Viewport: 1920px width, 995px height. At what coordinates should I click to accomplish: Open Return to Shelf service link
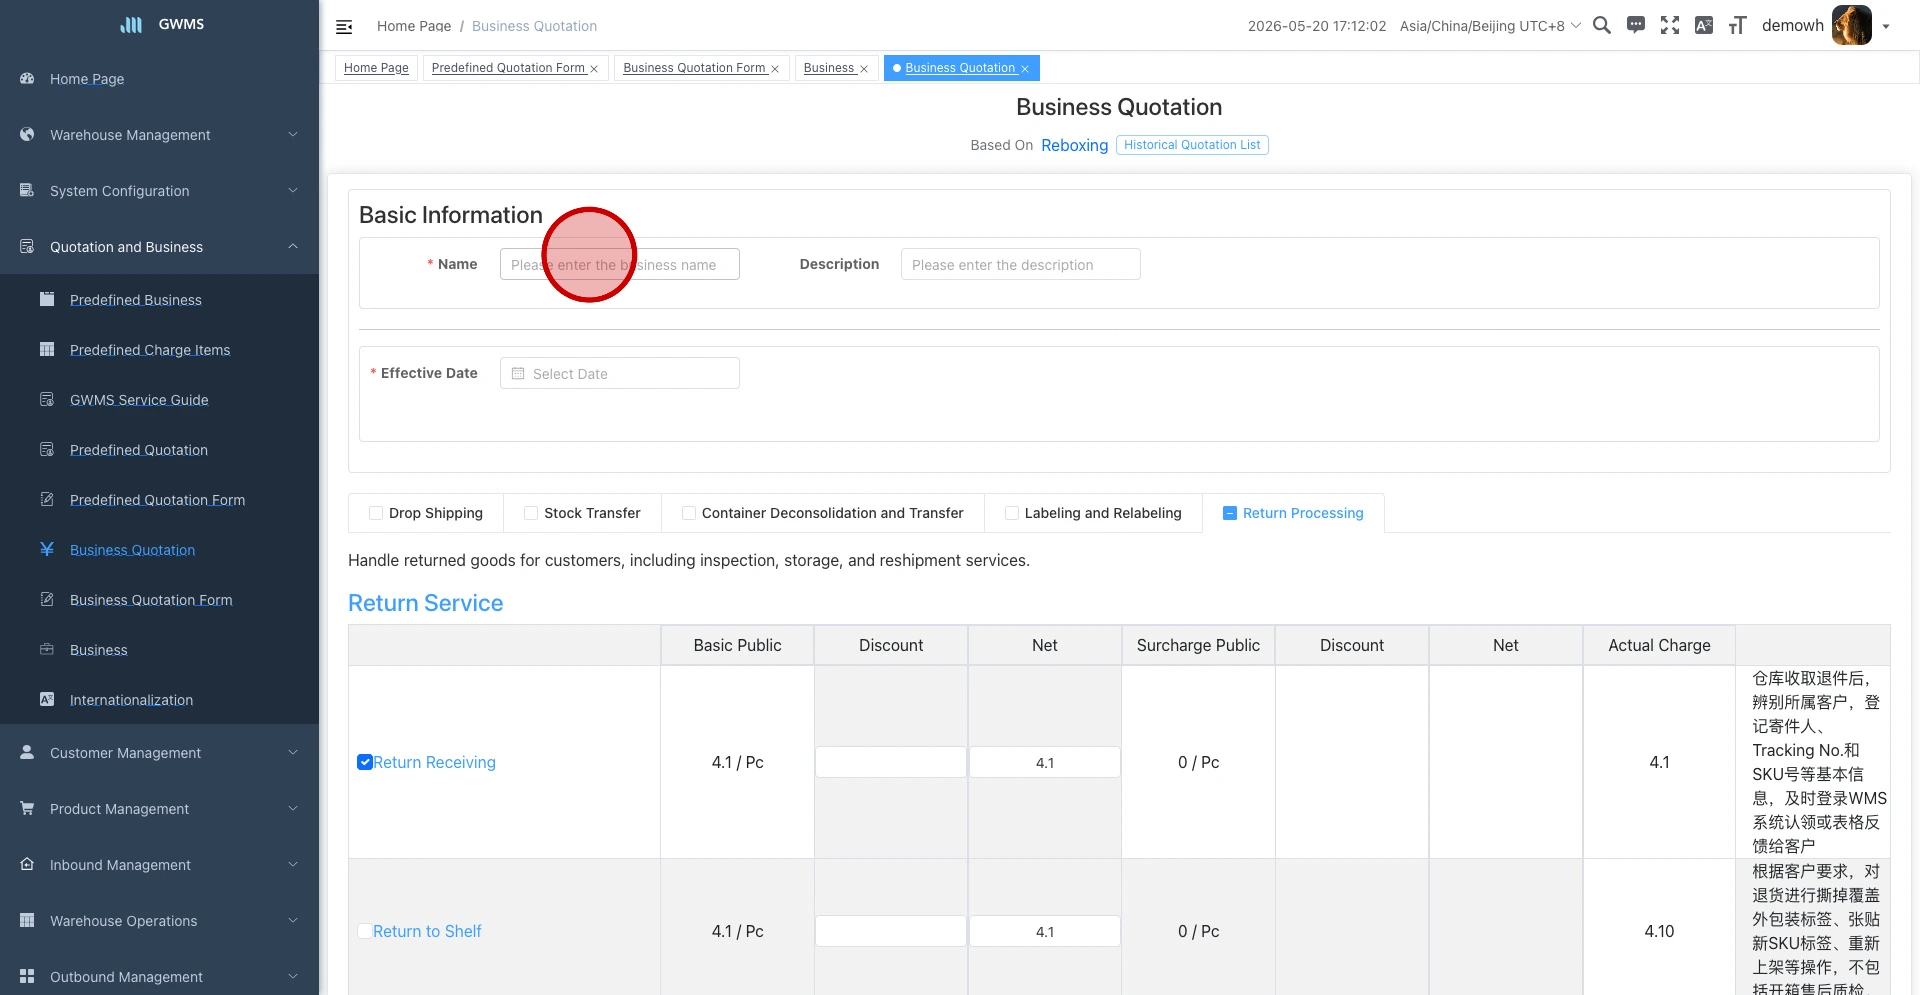tap(427, 931)
